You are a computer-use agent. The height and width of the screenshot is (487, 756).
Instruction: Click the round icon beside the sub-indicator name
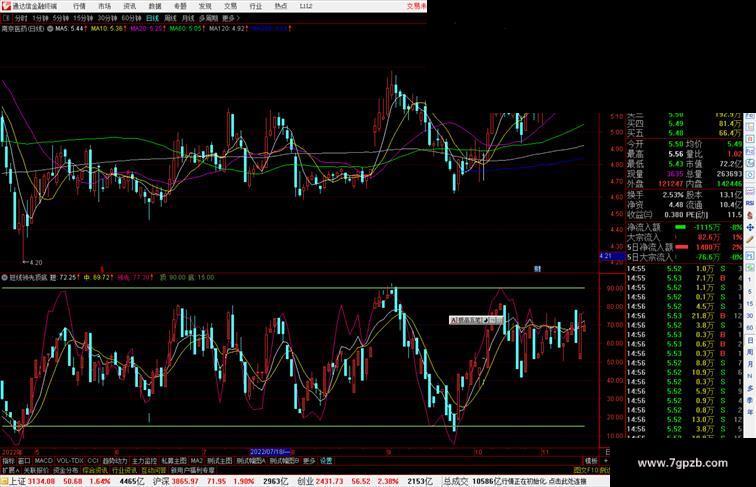(x=5, y=277)
